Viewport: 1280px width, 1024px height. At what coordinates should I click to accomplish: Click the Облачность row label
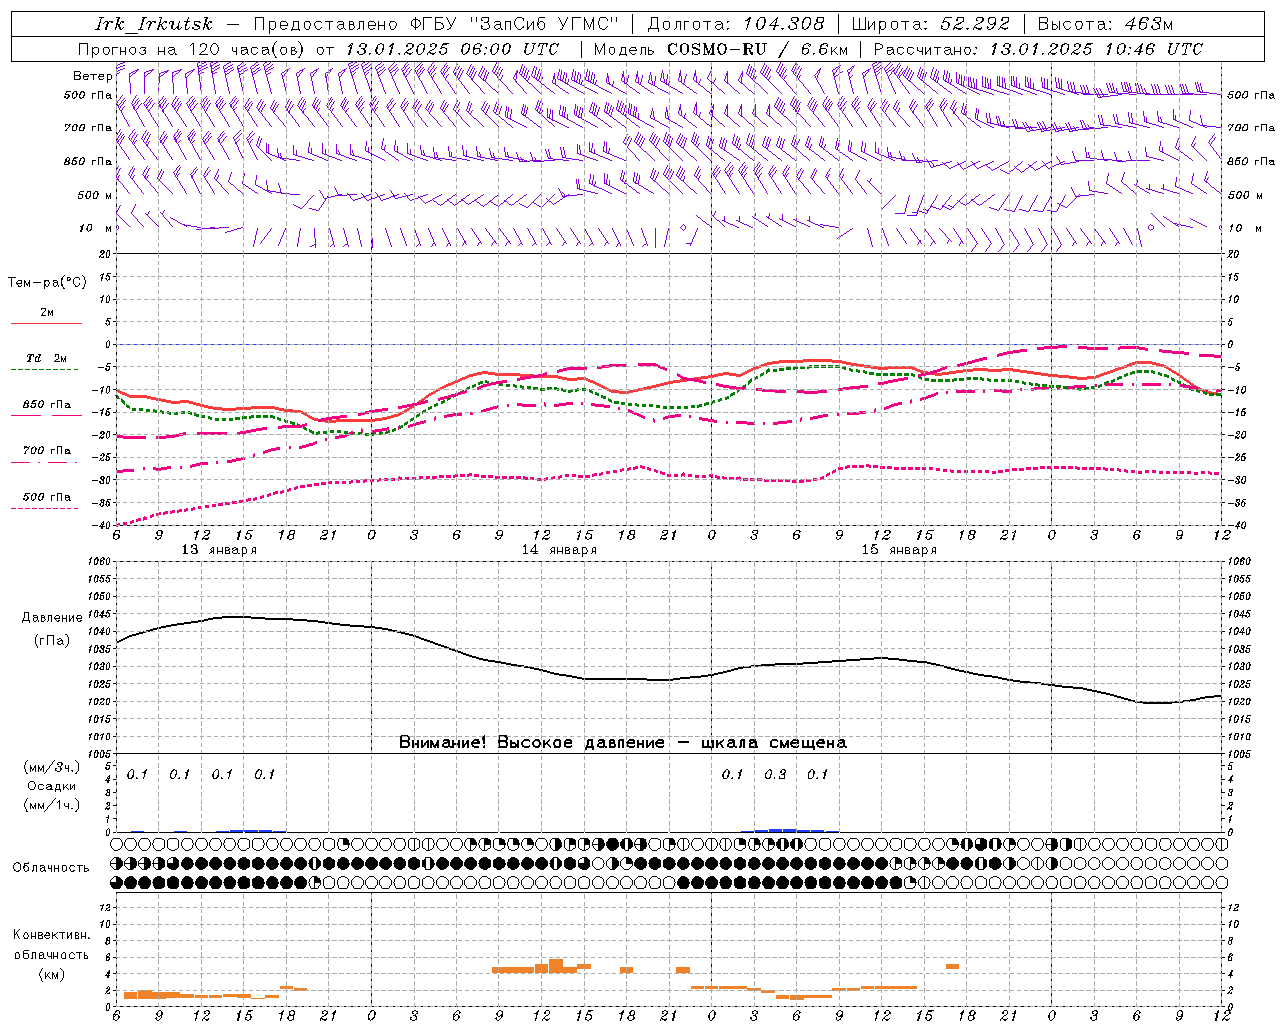51,867
